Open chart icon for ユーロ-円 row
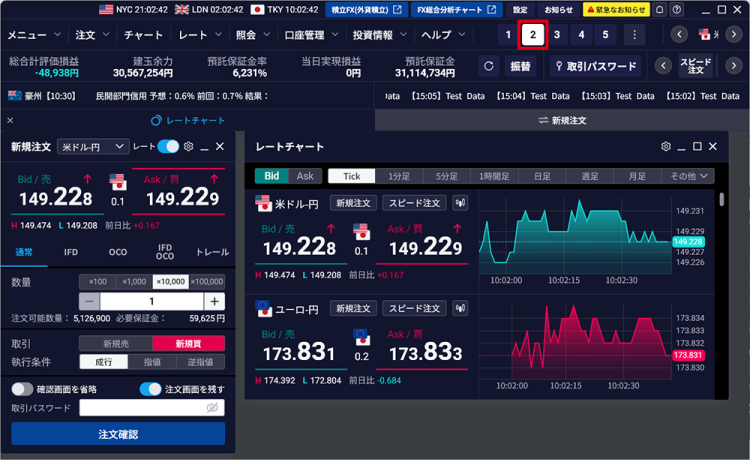750x460 pixels. 460,308
